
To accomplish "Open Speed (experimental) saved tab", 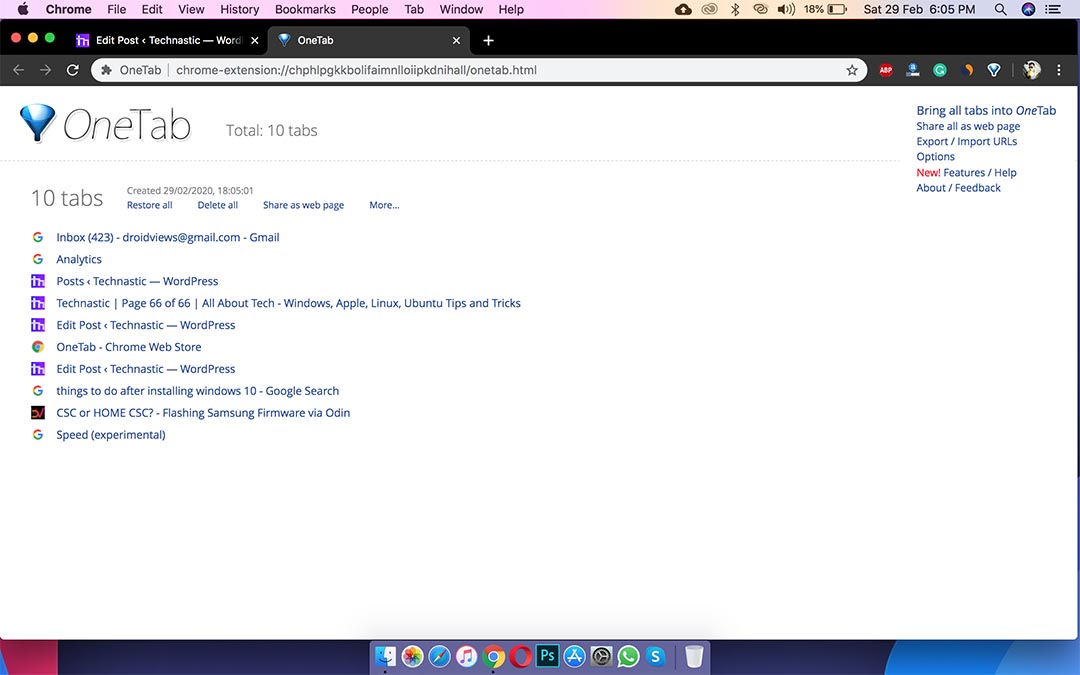I will click(111, 435).
